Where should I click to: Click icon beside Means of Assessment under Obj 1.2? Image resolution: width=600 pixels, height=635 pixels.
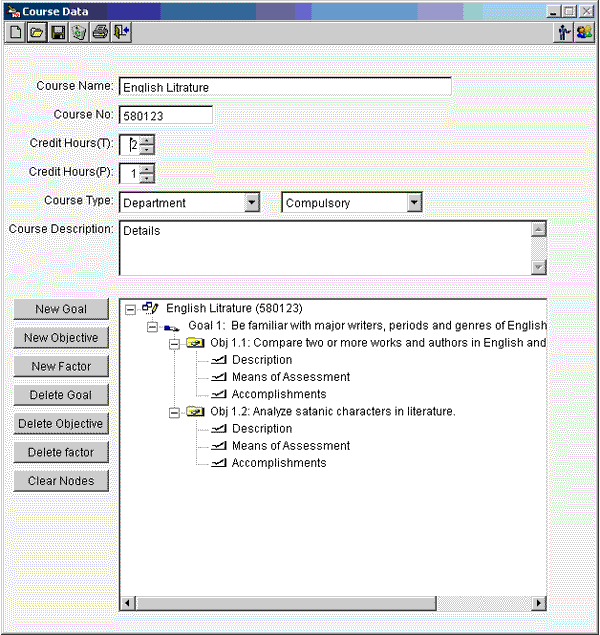(x=219, y=446)
